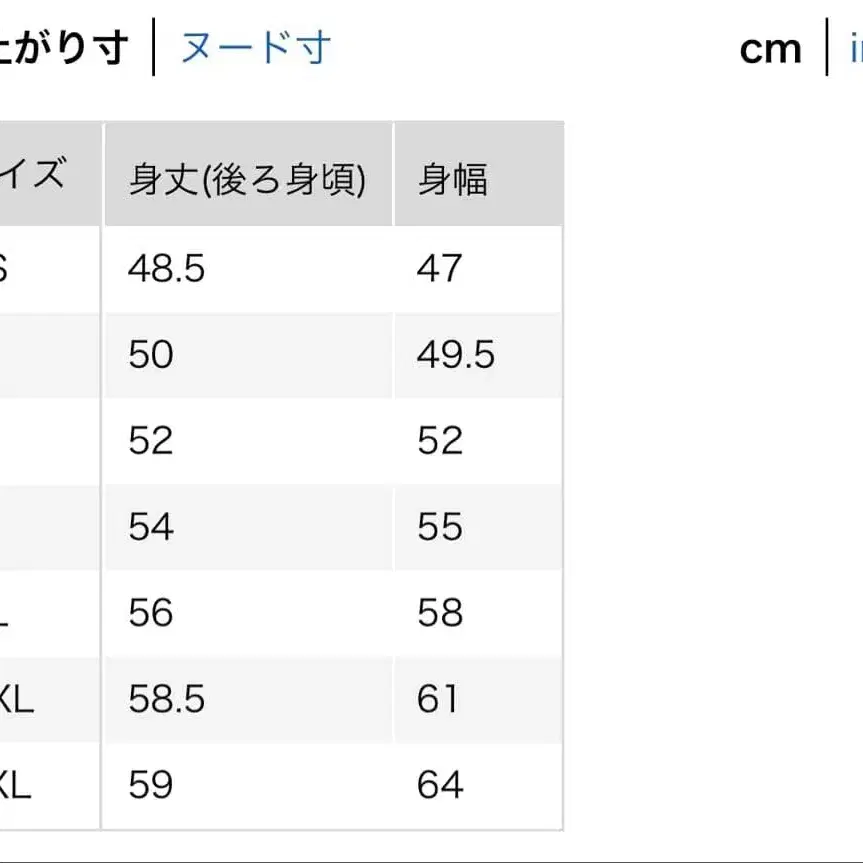The width and height of the screenshot is (863, 863).
Task: Select the cm unit option
Action: point(771,50)
